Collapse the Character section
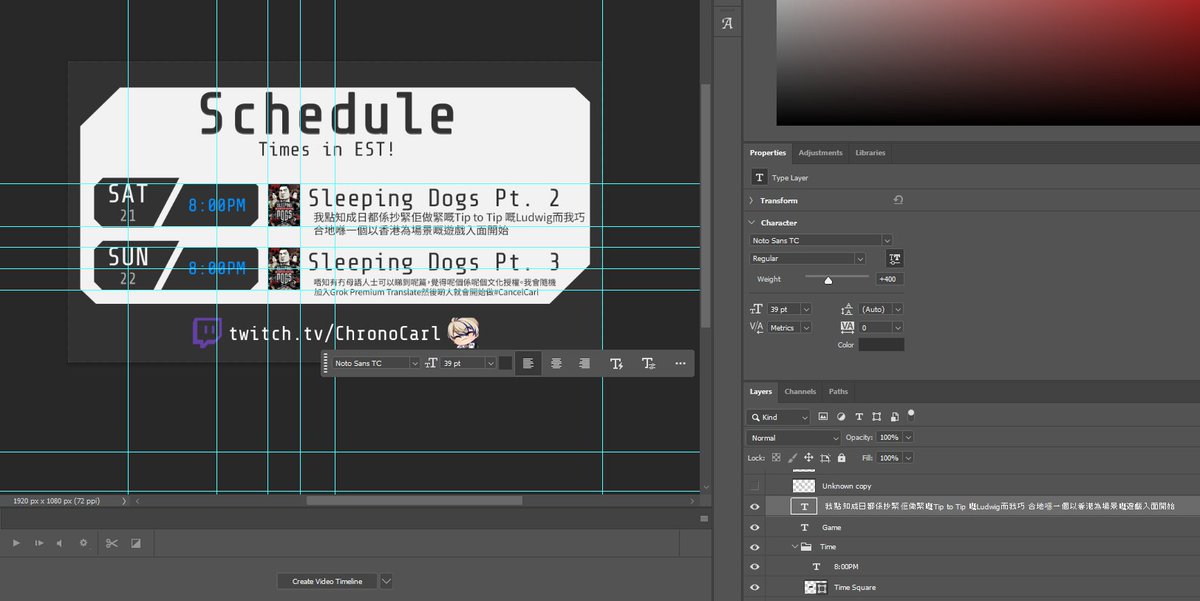1200x601 pixels. click(x=752, y=222)
